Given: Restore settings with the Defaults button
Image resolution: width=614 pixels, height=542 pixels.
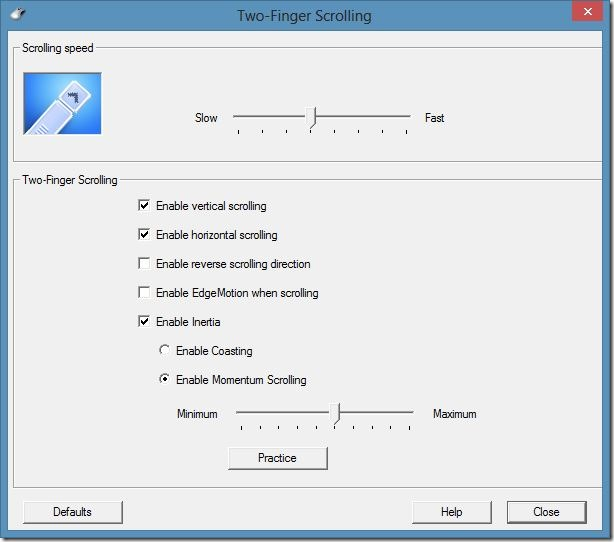Looking at the screenshot, I should pos(72,512).
